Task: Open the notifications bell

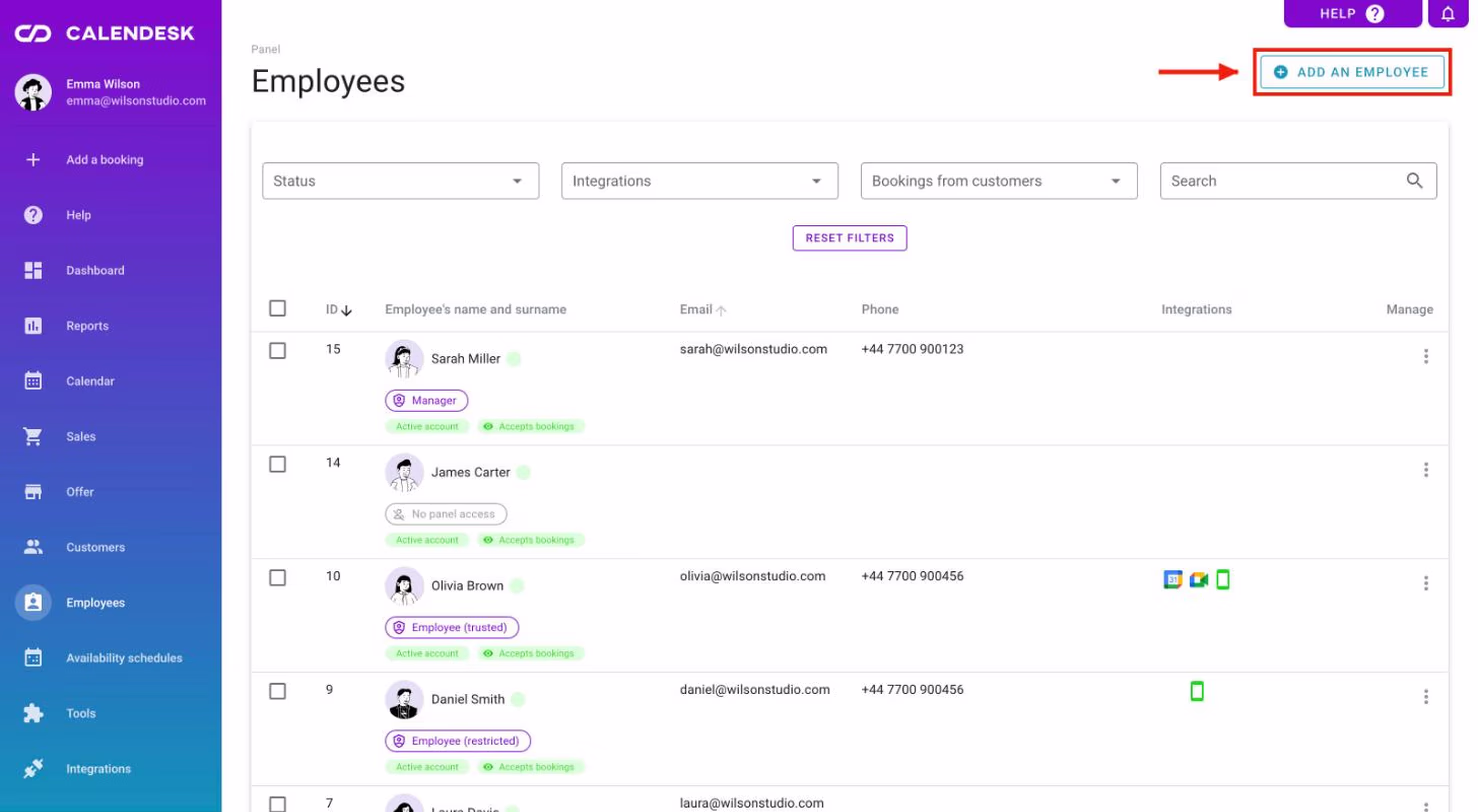Action: (1447, 13)
